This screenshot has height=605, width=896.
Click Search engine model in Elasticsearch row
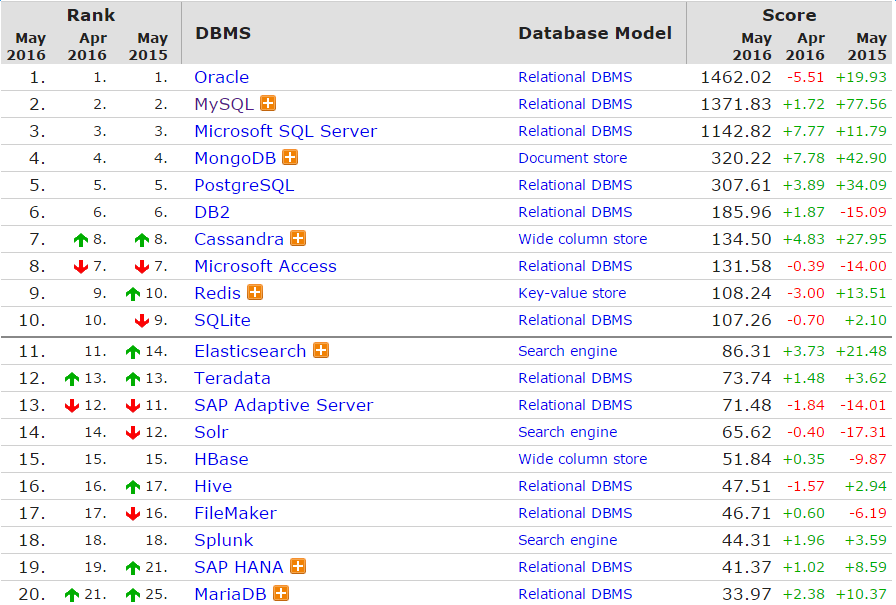pyautogui.click(x=567, y=351)
